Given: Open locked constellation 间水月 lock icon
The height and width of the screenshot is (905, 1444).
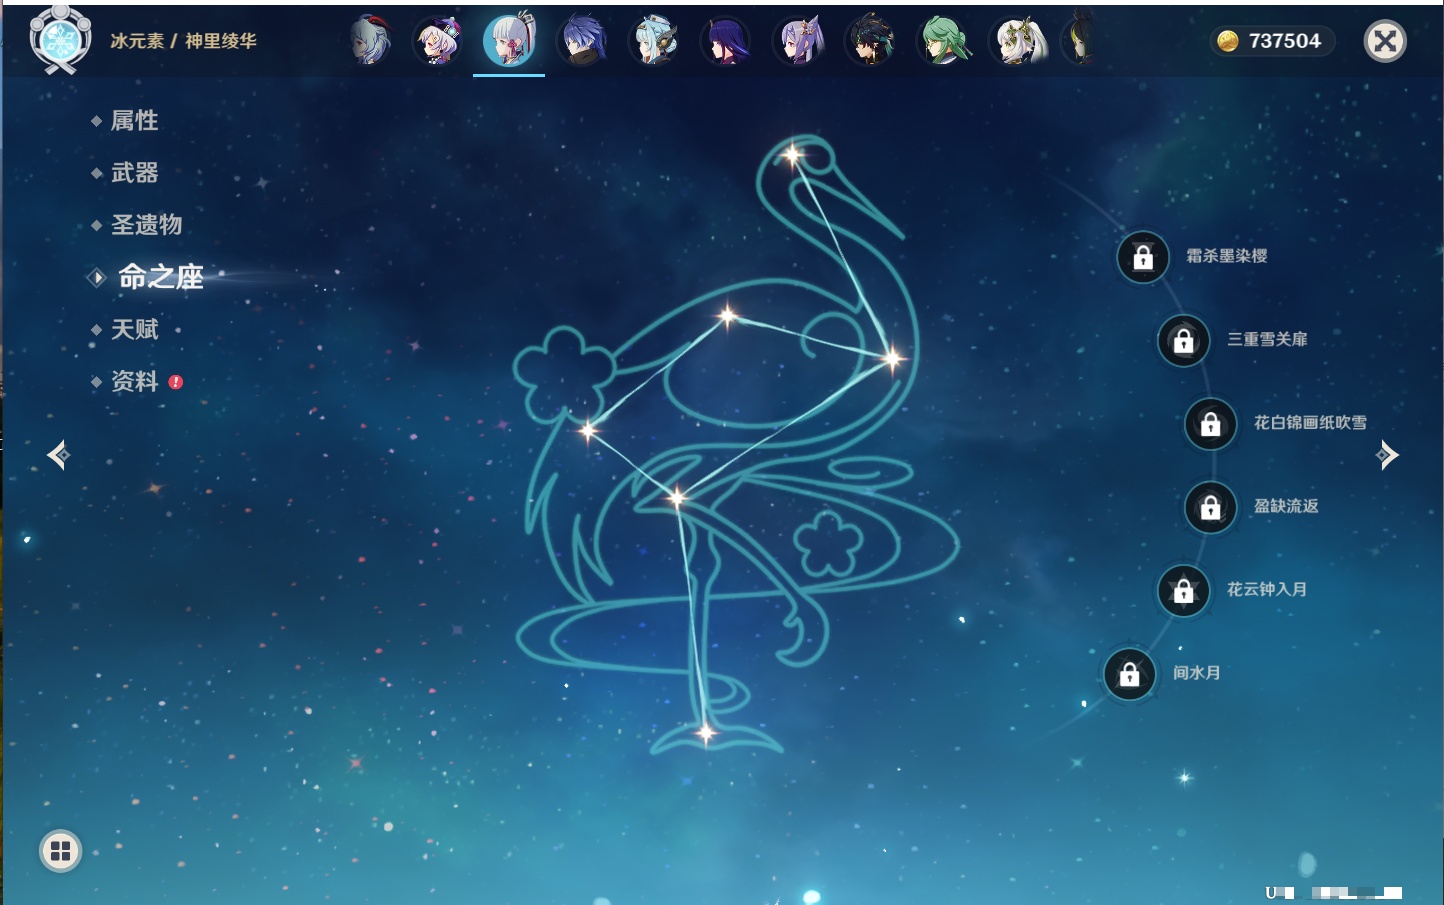Looking at the screenshot, I should pos(1129,674).
